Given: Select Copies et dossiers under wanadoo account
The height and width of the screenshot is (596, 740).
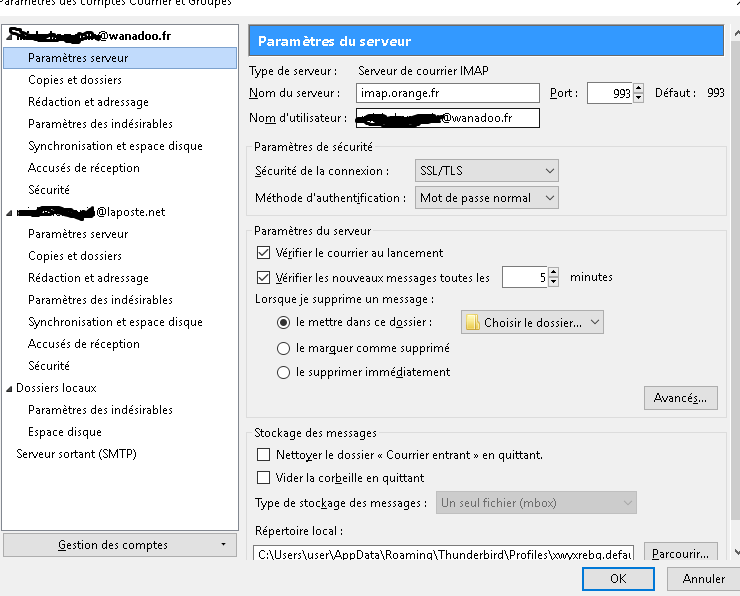Looking at the screenshot, I should click(75, 80).
